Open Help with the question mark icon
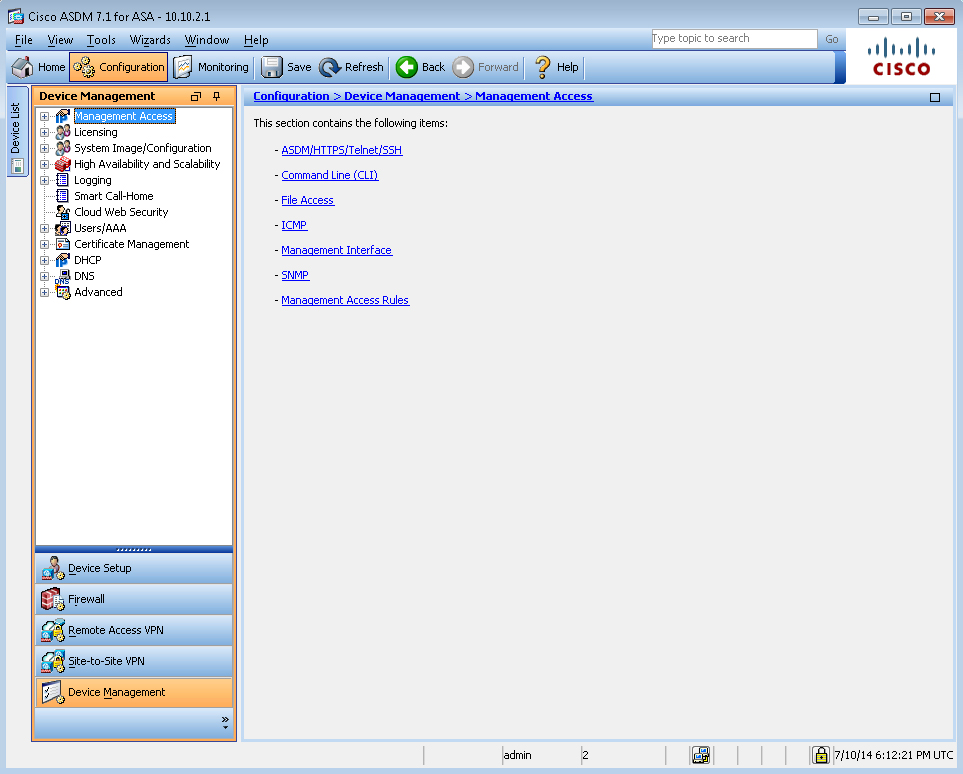963x774 pixels. (x=543, y=67)
